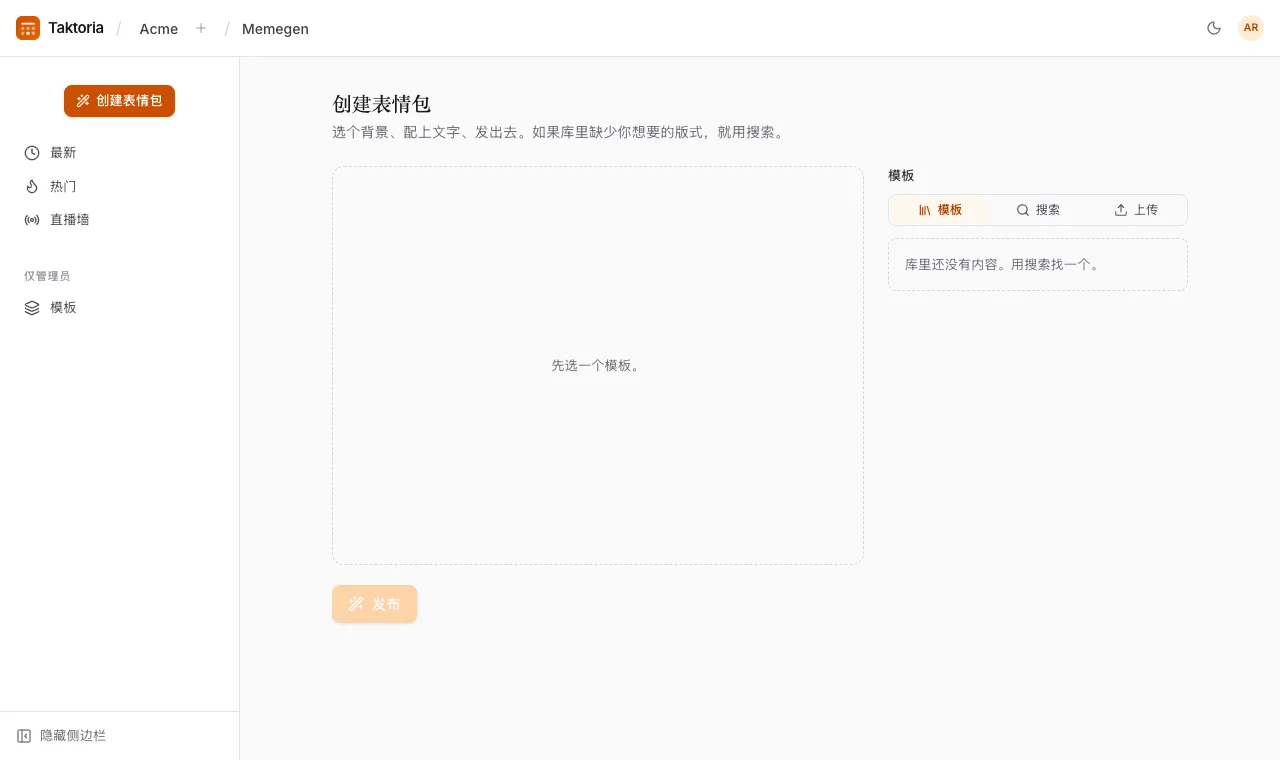The width and height of the screenshot is (1280, 760).
Task: Click the plus icon next to Acme
Action: [201, 28]
